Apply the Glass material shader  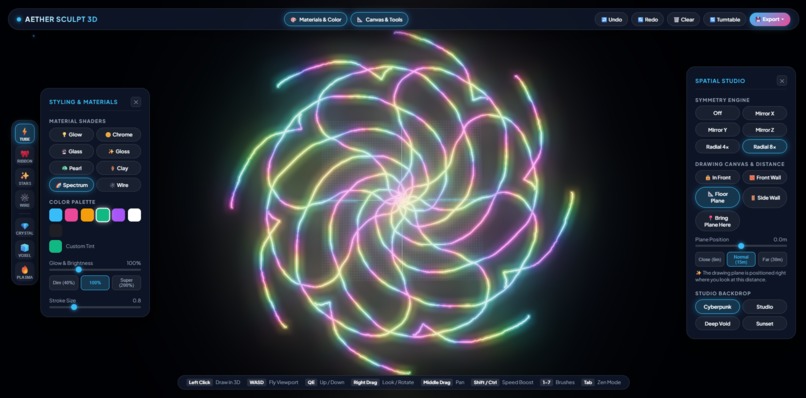[71, 152]
